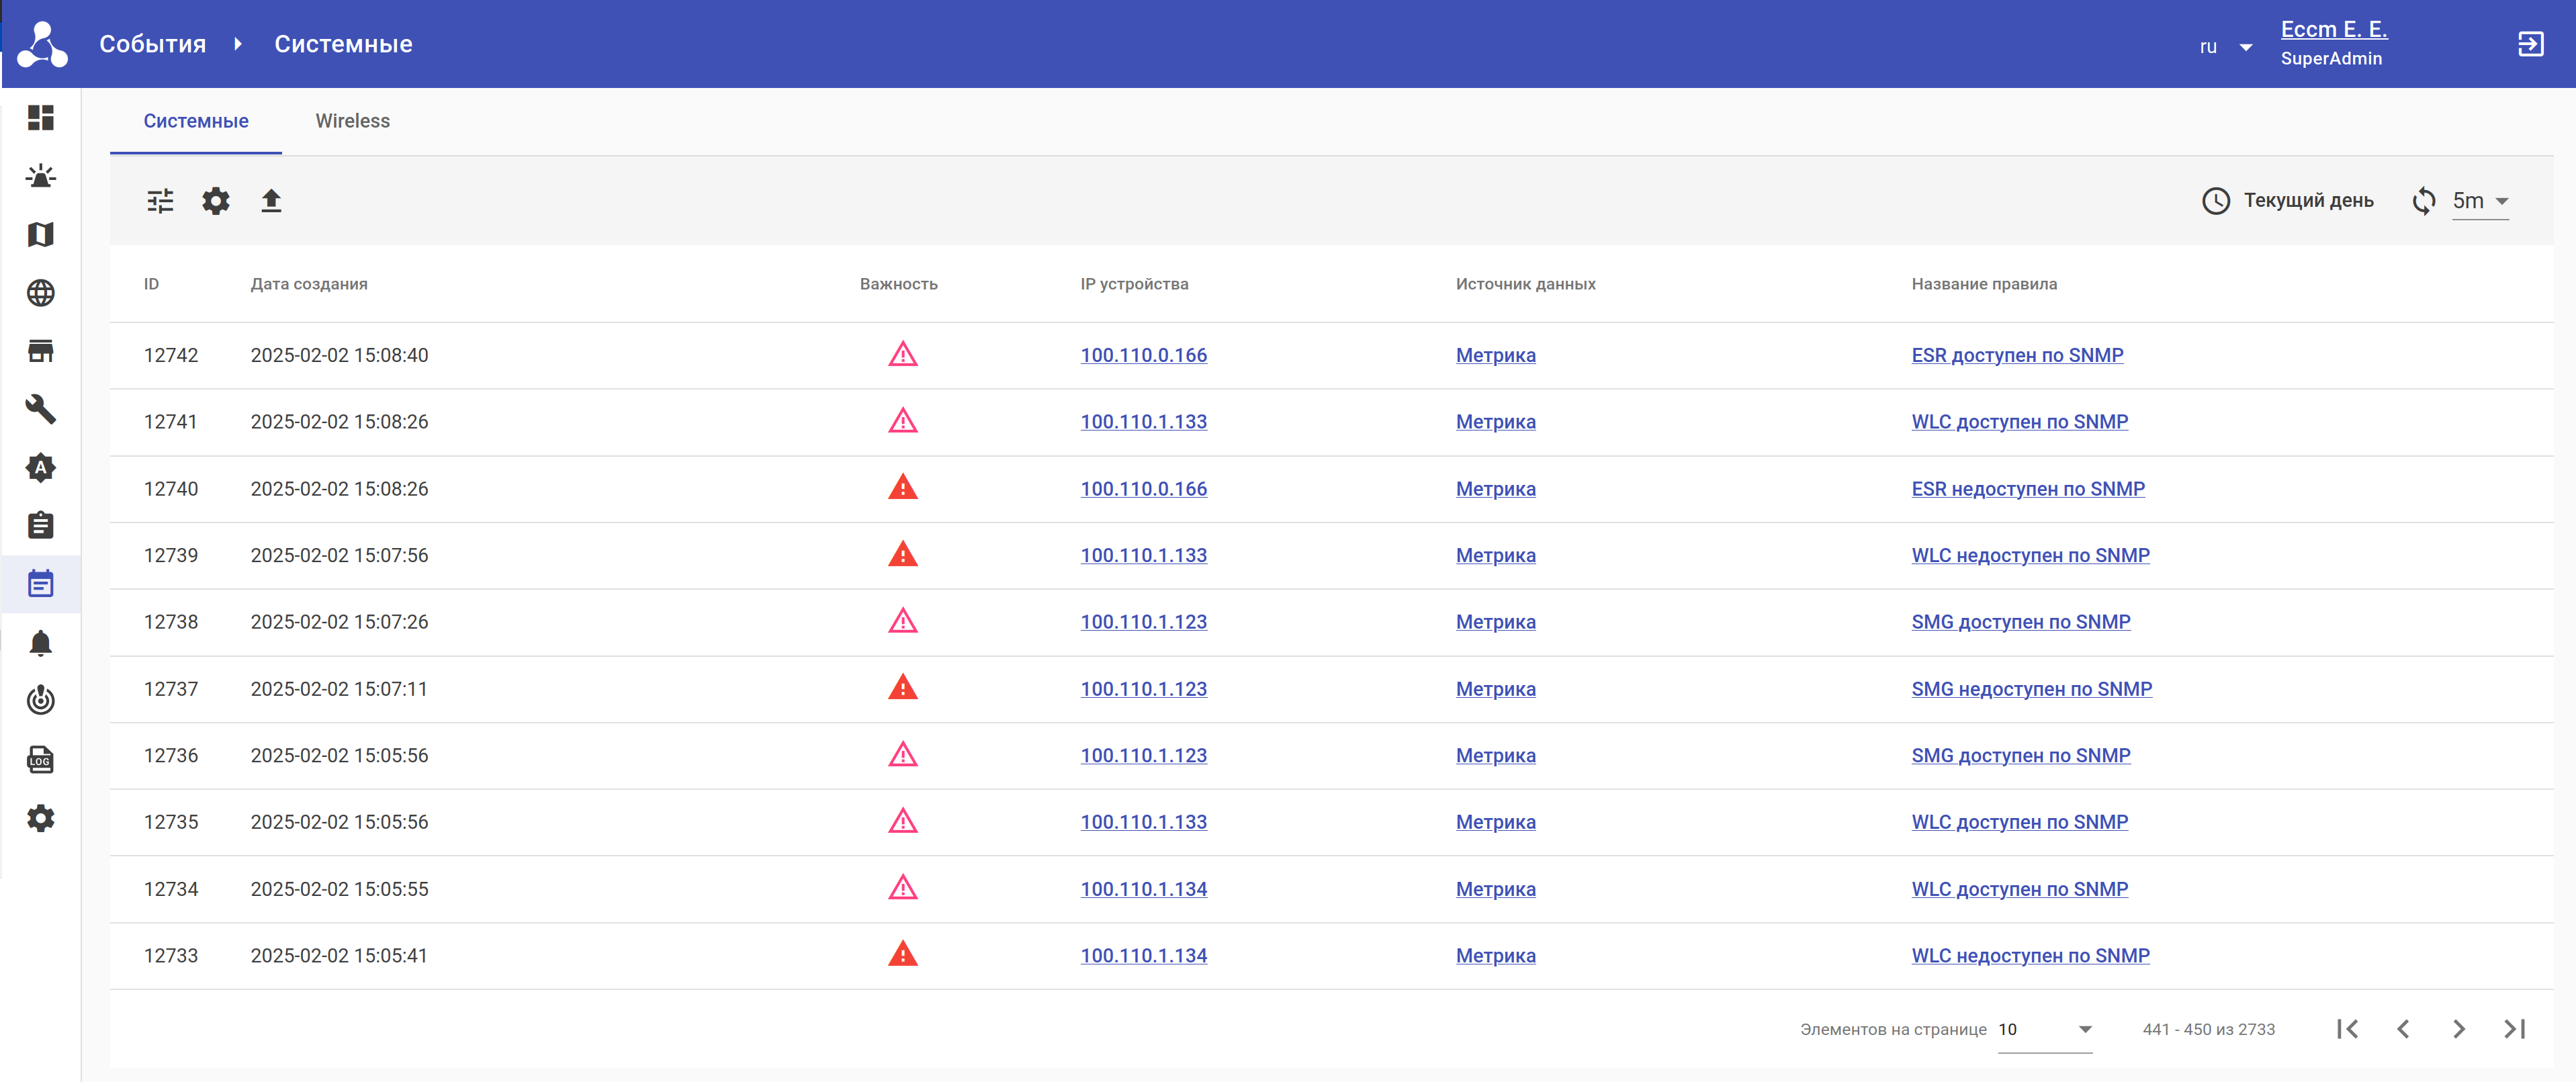The image size is (2576, 1082).
Task: Click IP link 100.110.1.134 in row 12733
Action: pos(1143,956)
